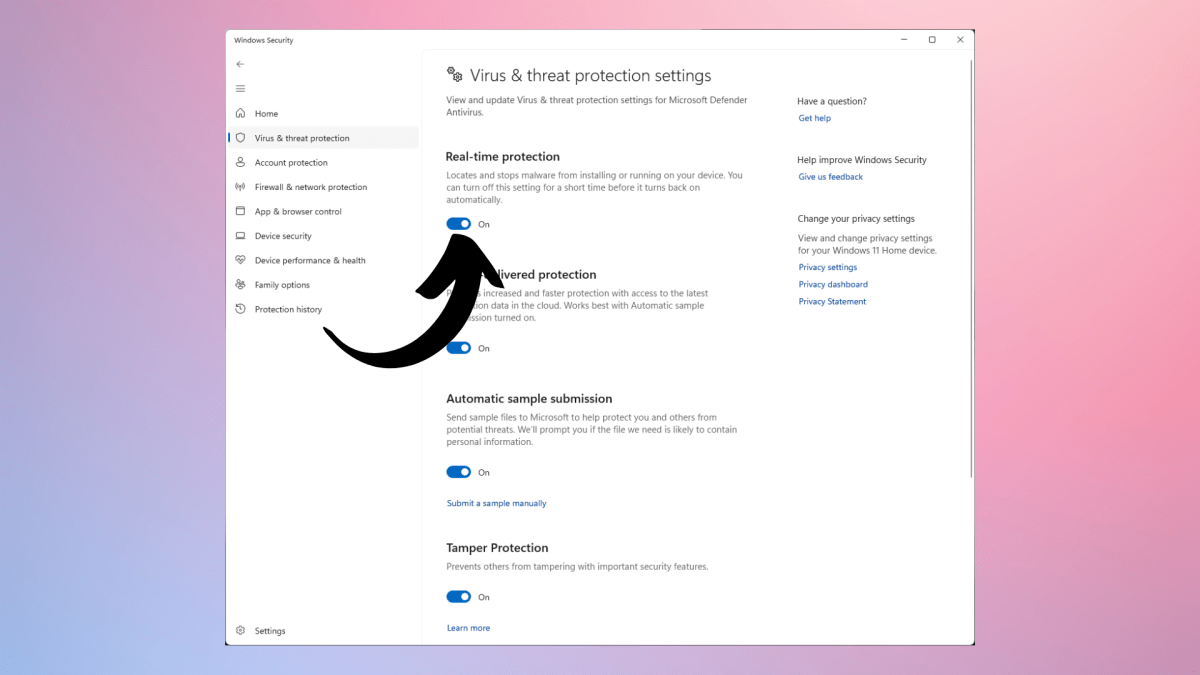1200x675 pixels.
Task: Click the Virus & threat protection settings title
Action: pyautogui.click(x=591, y=76)
